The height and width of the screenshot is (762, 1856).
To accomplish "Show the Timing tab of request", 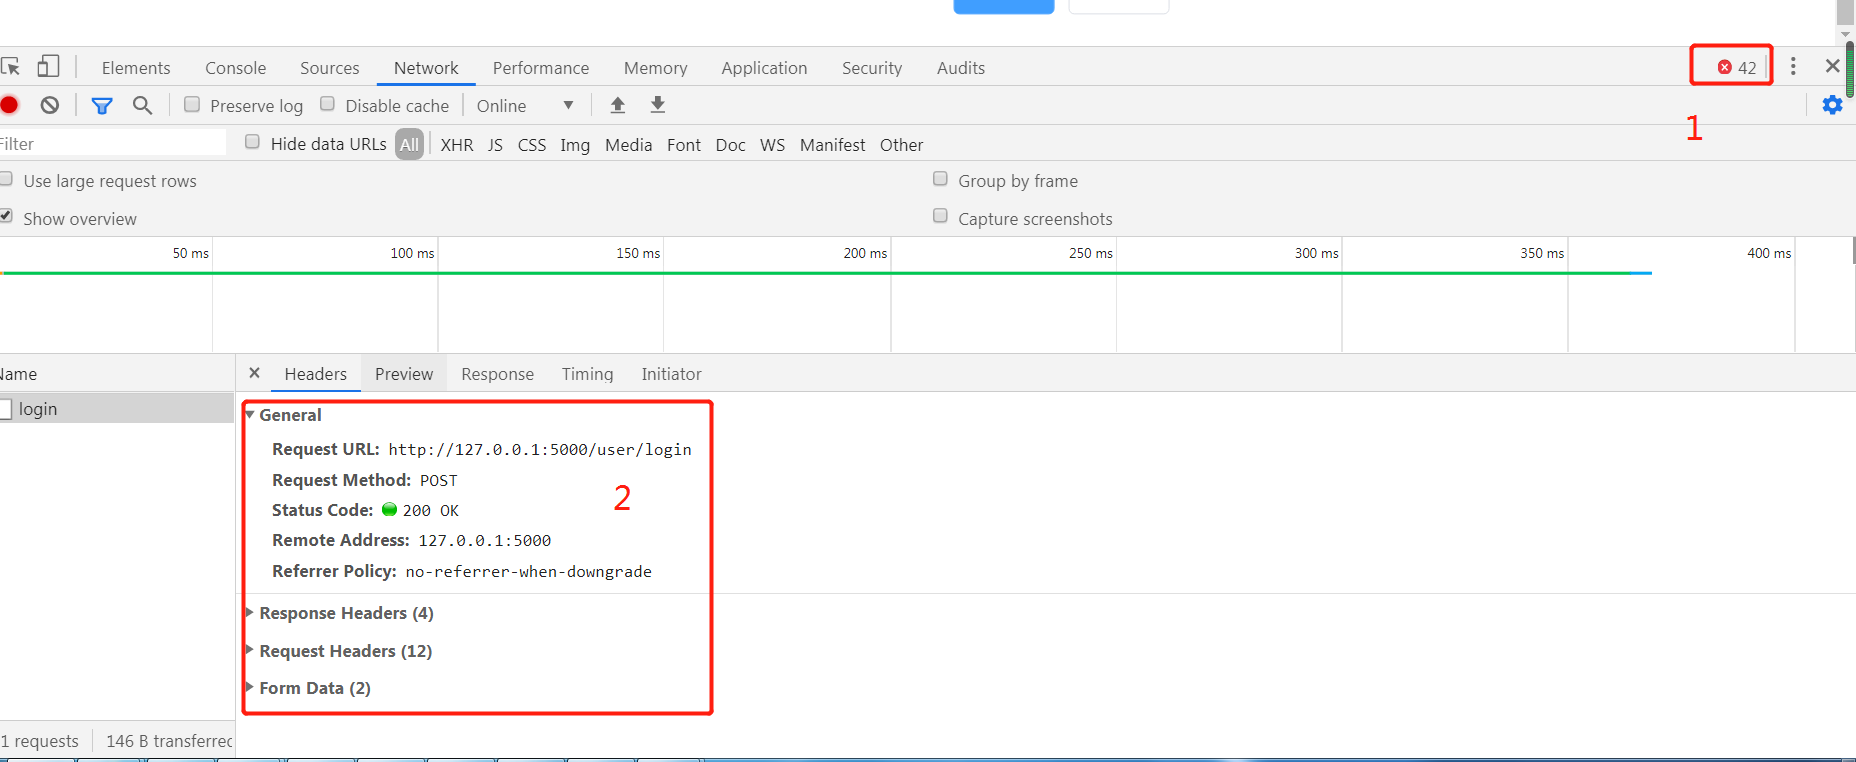I will (588, 374).
